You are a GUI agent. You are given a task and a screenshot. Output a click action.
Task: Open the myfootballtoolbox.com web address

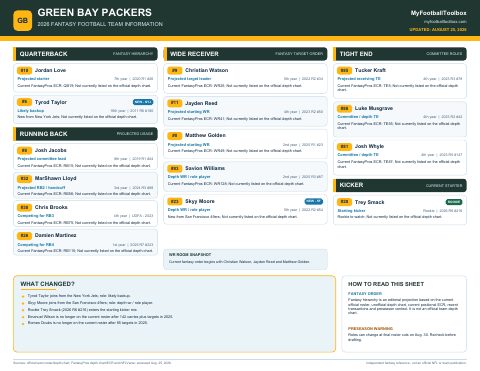pyautogui.click(x=445, y=21)
